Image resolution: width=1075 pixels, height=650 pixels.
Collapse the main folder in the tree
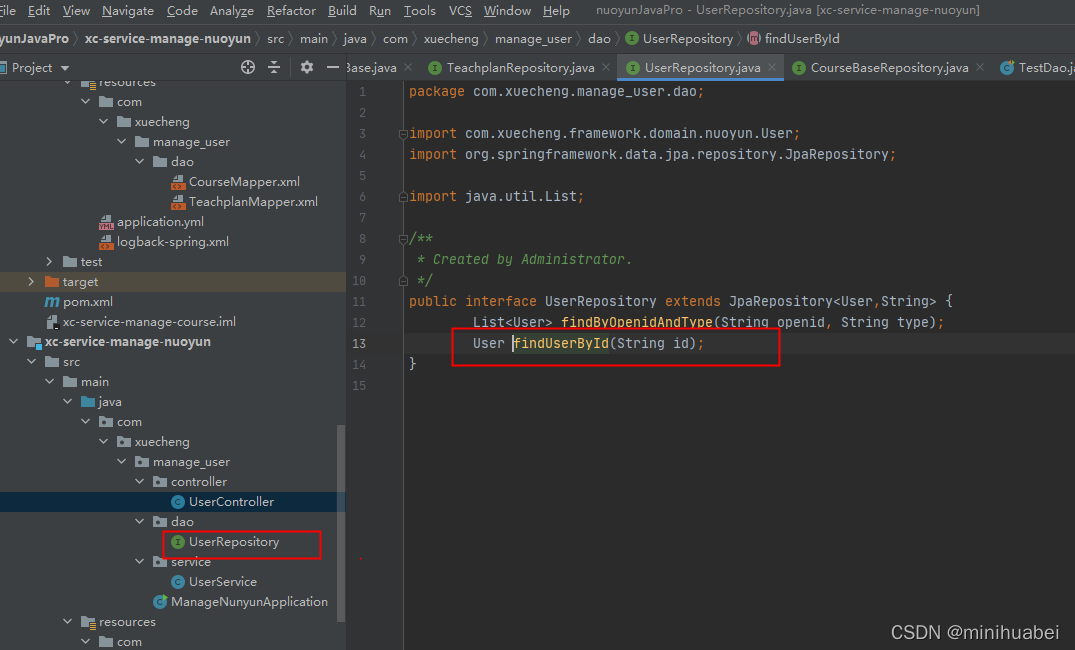point(49,382)
